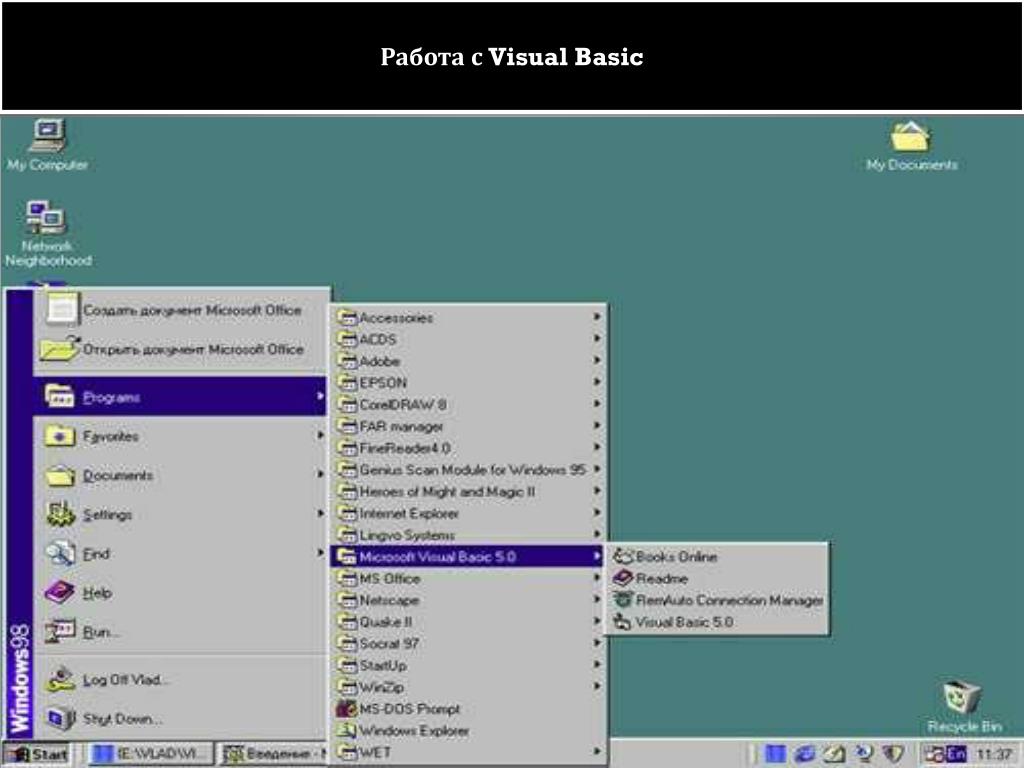
Task: Expand the Accessories program folder
Action: point(468,318)
